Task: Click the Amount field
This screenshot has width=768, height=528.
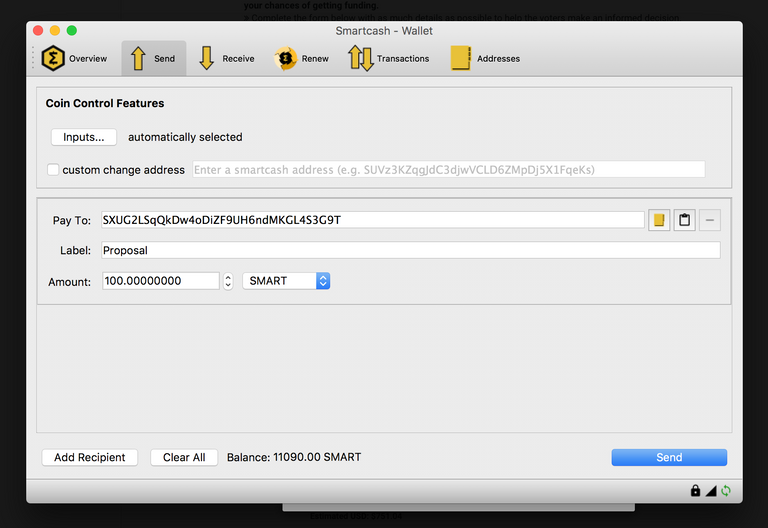Action: tap(161, 281)
